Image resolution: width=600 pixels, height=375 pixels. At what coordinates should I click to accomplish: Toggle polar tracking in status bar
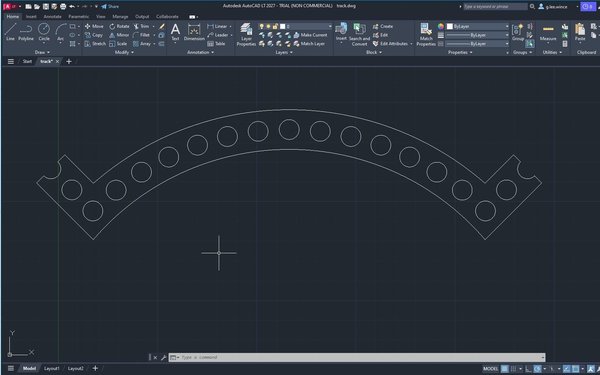pyautogui.click(x=538, y=369)
